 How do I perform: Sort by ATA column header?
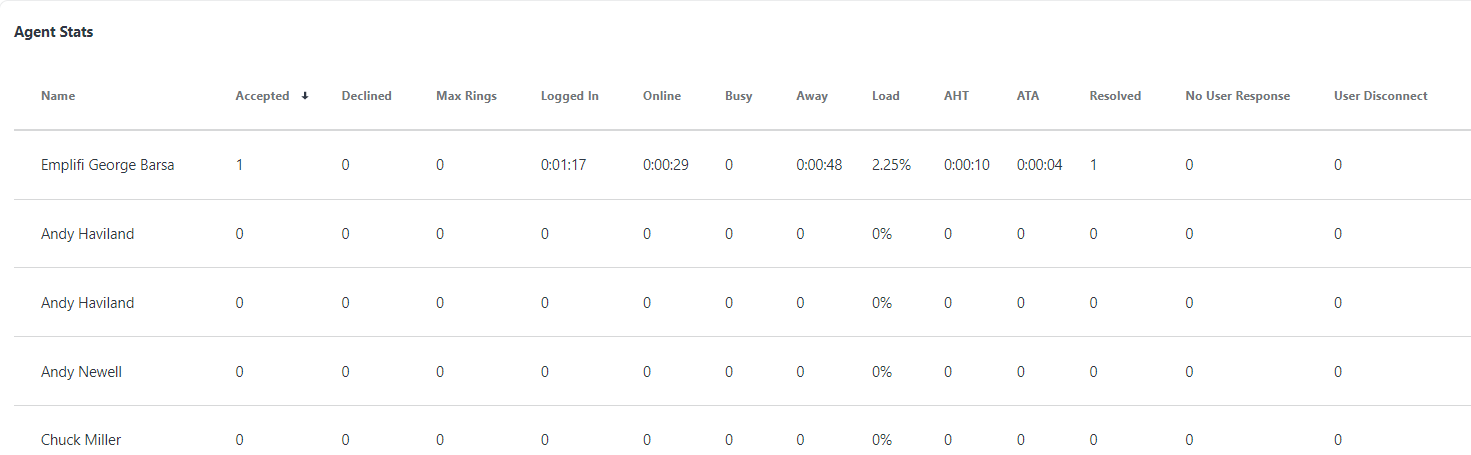click(1027, 96)
